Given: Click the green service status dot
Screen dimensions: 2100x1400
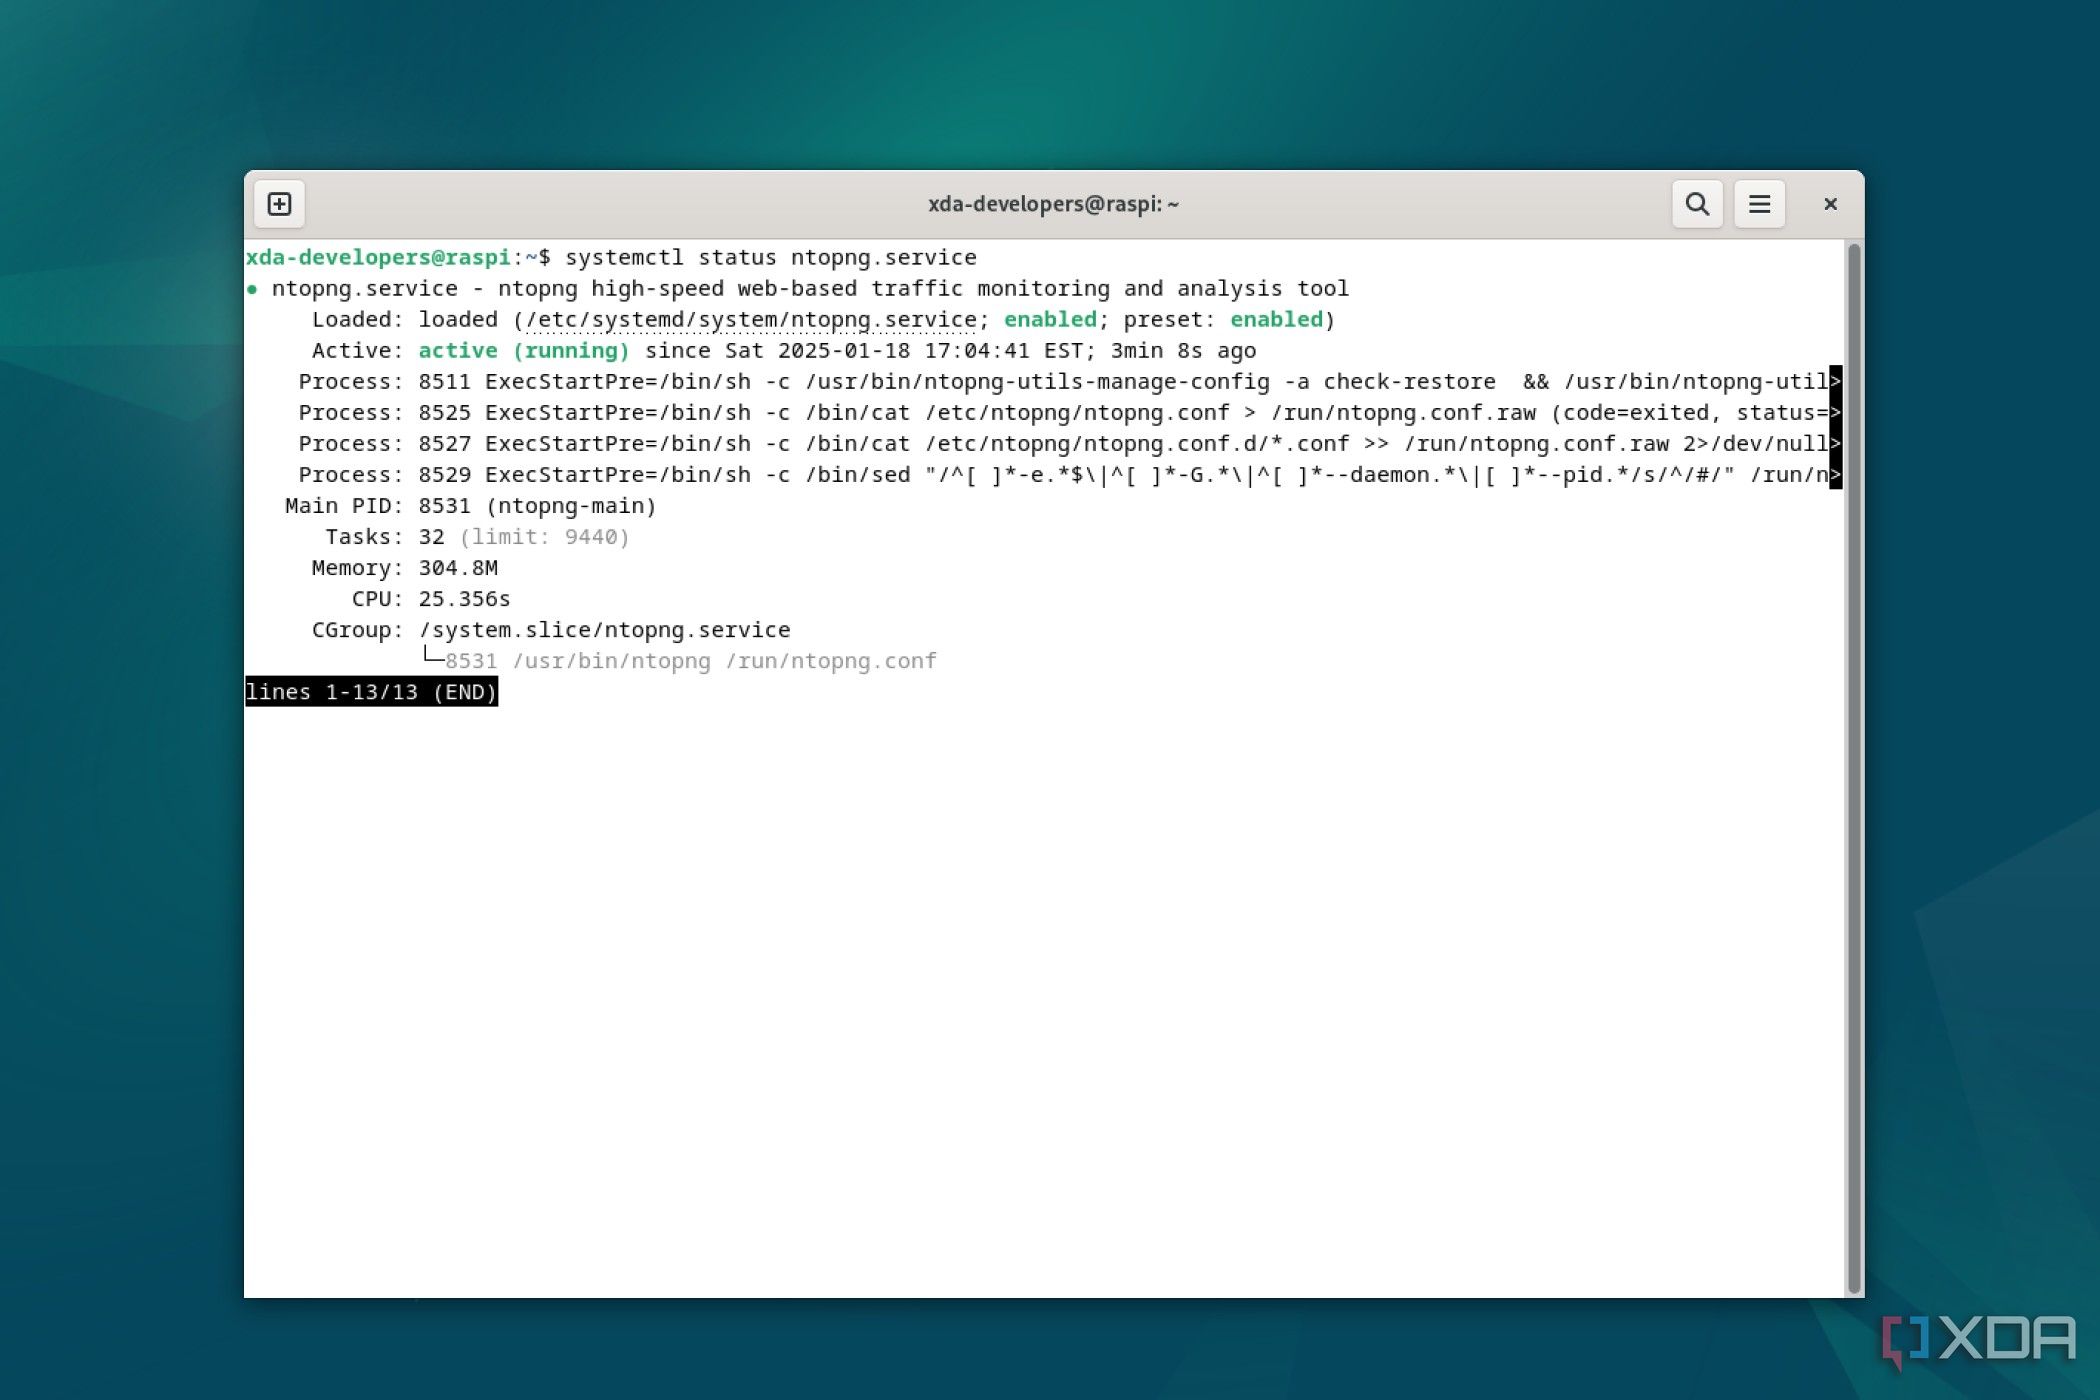Looking at the screenshot, I should click(x=252, y=289).
